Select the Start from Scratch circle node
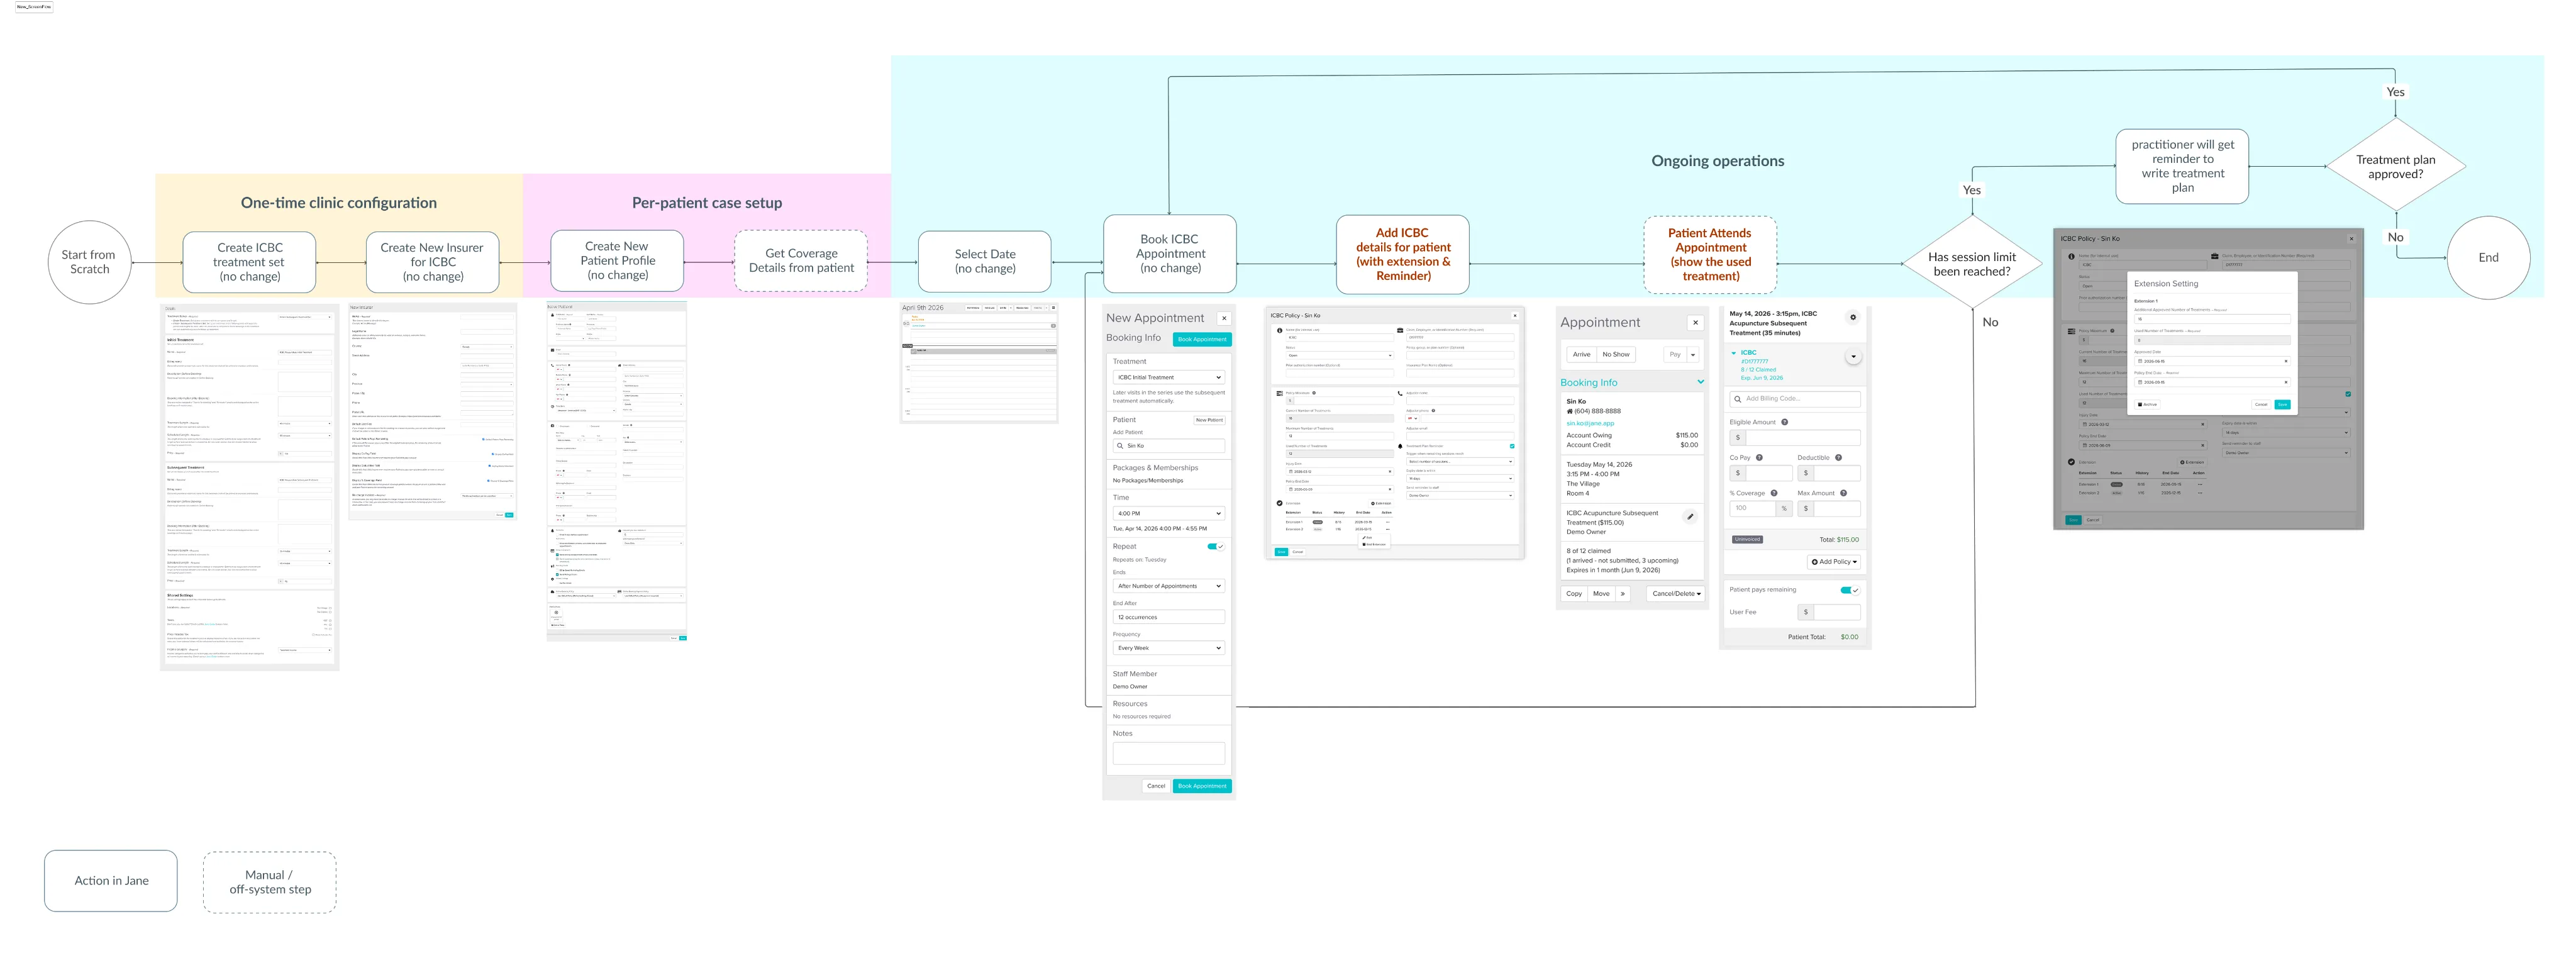This screenshot has width=2576, height=970. coord(89,262)
